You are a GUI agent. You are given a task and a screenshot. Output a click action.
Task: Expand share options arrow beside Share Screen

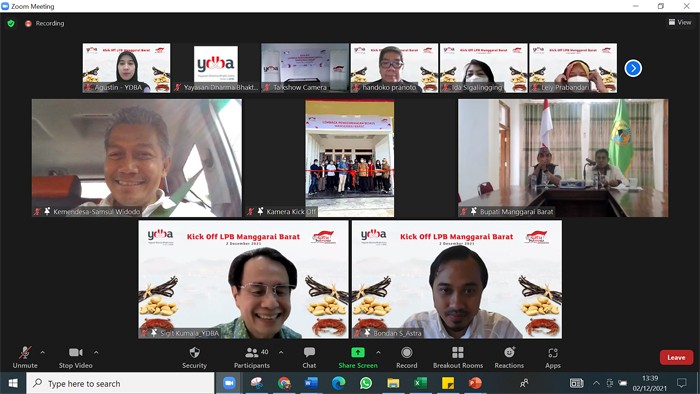(378, 353)
